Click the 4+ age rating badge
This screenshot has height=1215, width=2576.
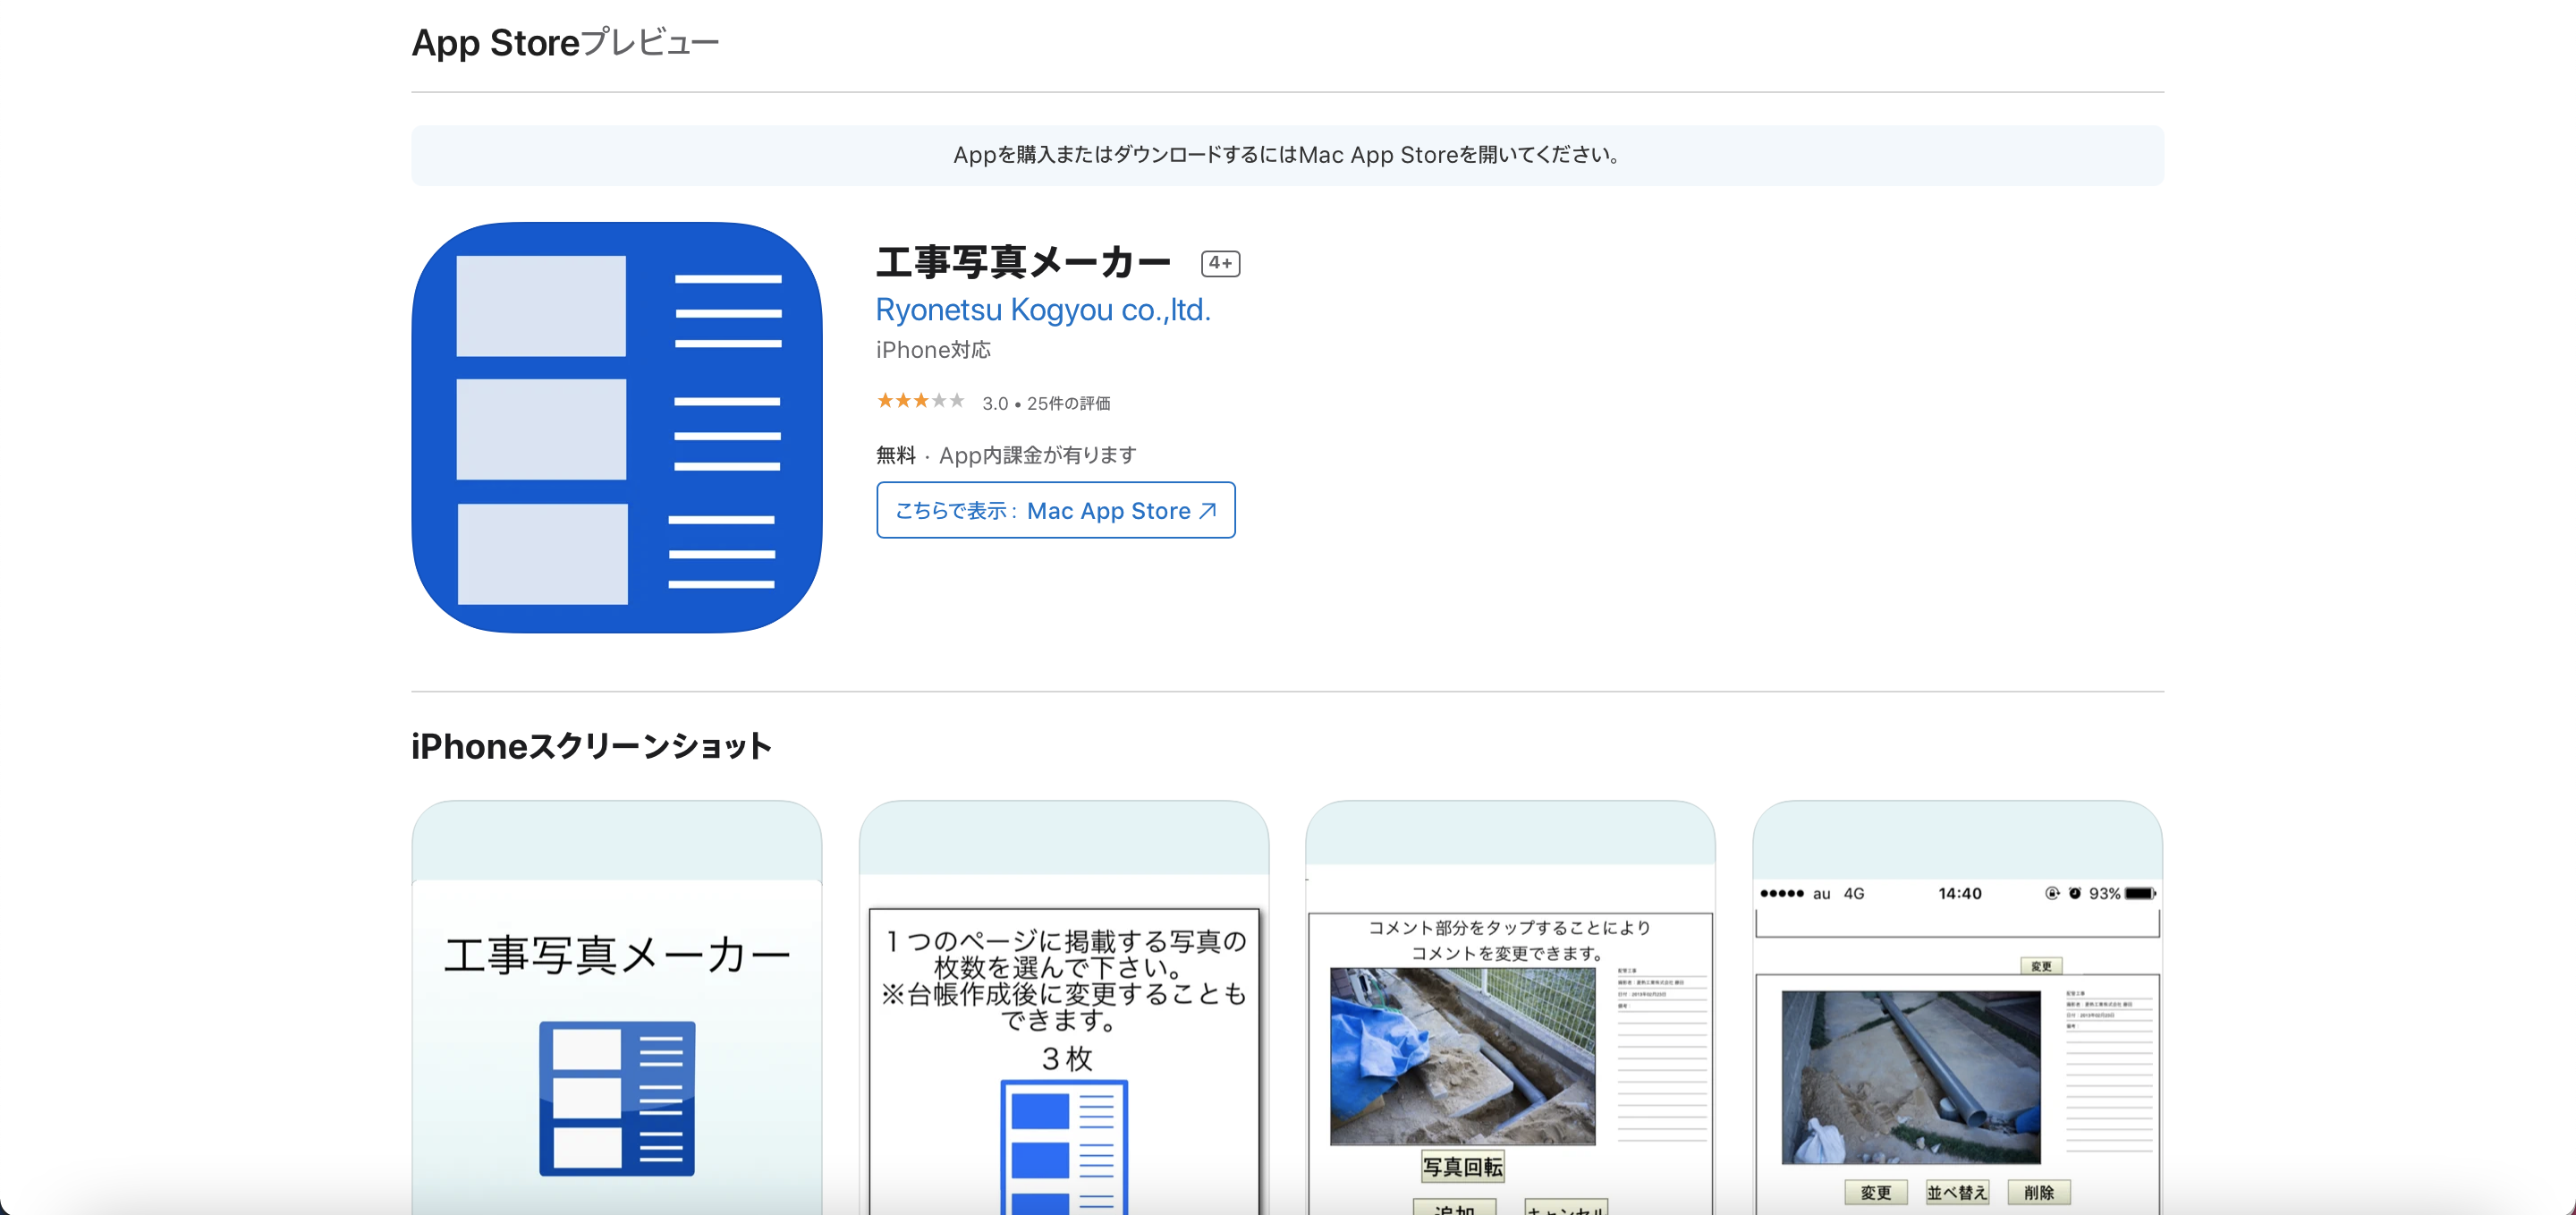click(x=1219, y=263)
